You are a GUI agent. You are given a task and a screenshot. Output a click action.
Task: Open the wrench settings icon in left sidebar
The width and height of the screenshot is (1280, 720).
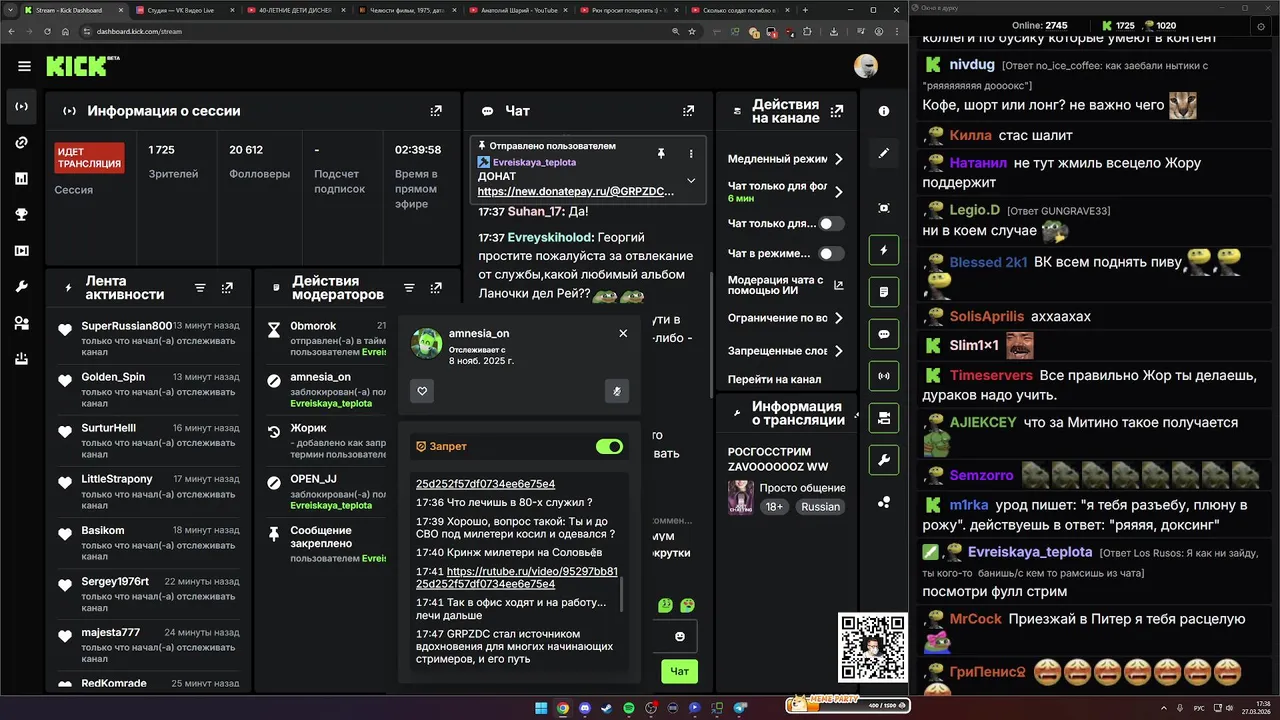(21, 287)
